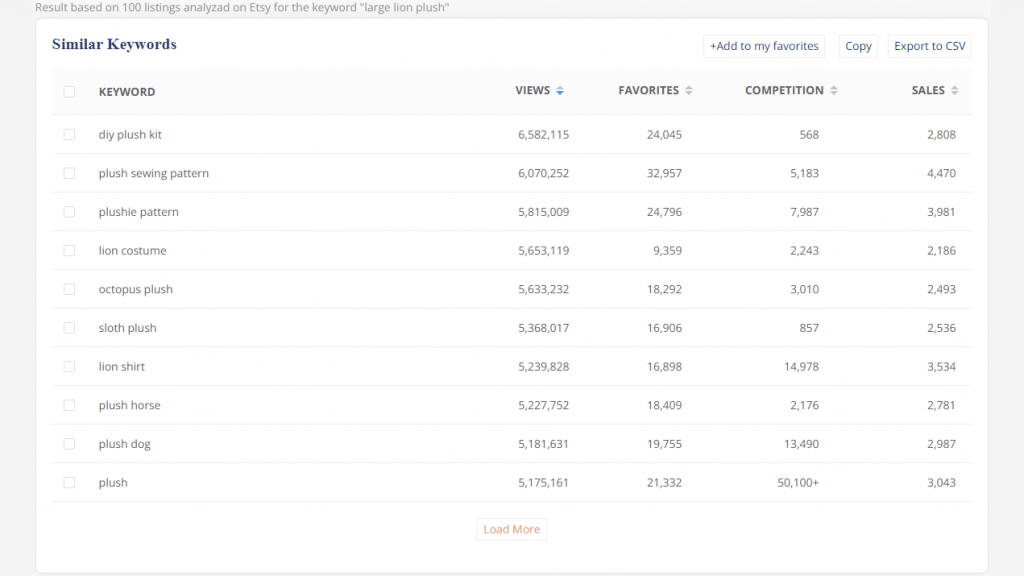Click the Views column header label
This screenshot has height=576, width=1024.
[532, 91]
